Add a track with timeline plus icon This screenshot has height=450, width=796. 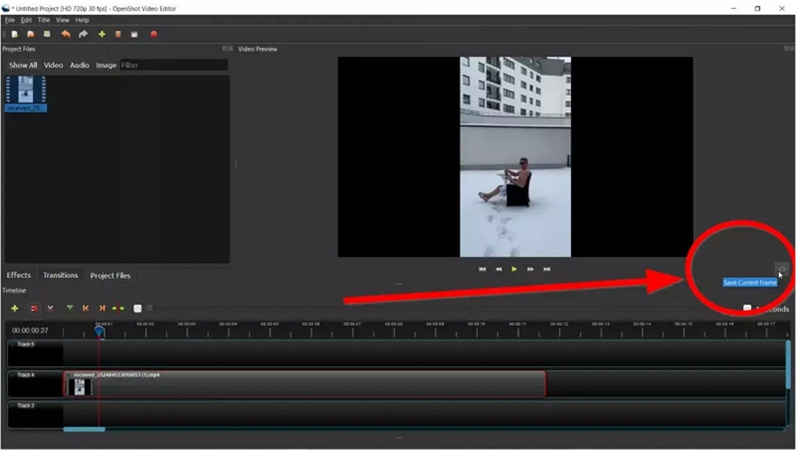point(14,308)
